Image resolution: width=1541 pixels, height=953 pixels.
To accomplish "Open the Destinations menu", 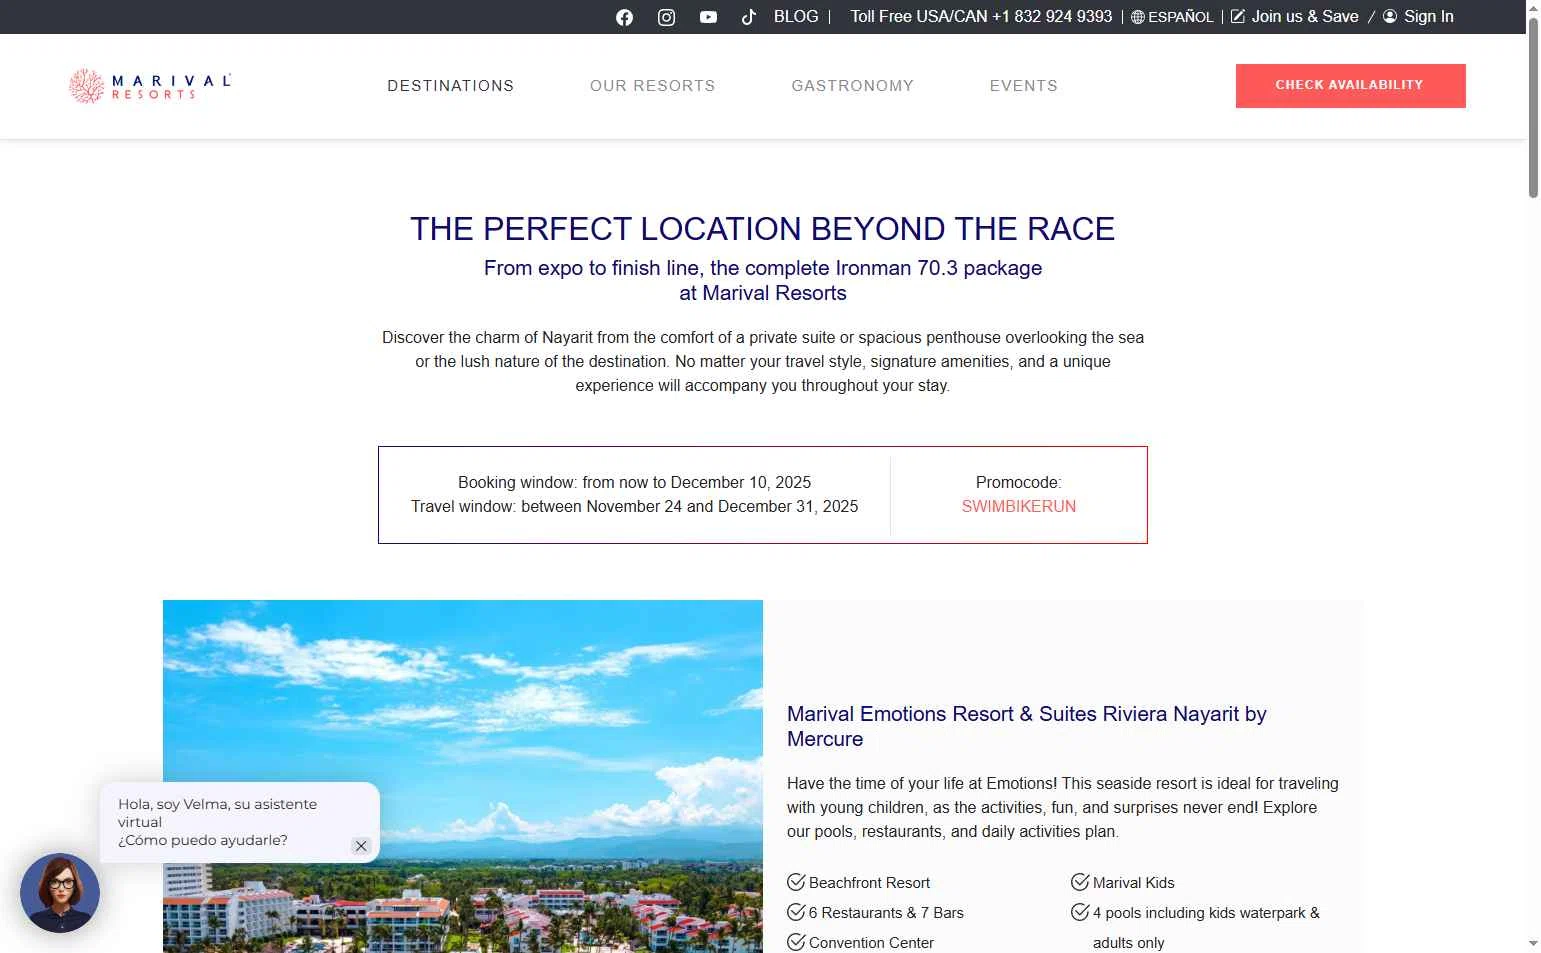I will point(451,86).
